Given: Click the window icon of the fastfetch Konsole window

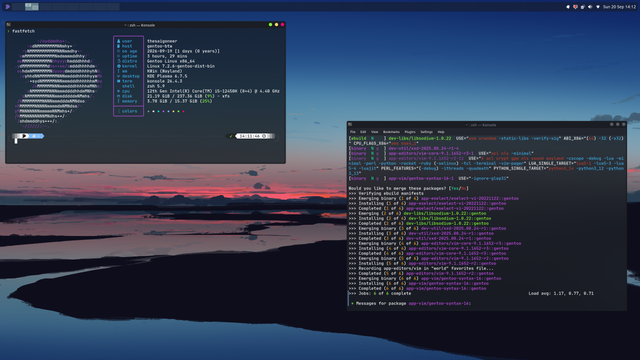Looking at the screenshot, I should (x=9, y=25).
